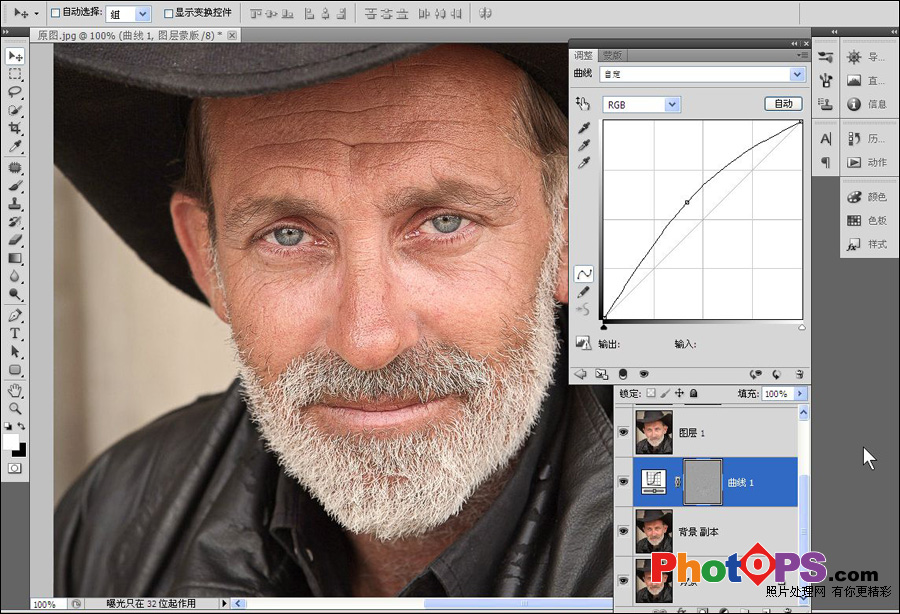Select the Dodge tool
The width and height of the screenshot is (900, 614).
tap(15, 294)
